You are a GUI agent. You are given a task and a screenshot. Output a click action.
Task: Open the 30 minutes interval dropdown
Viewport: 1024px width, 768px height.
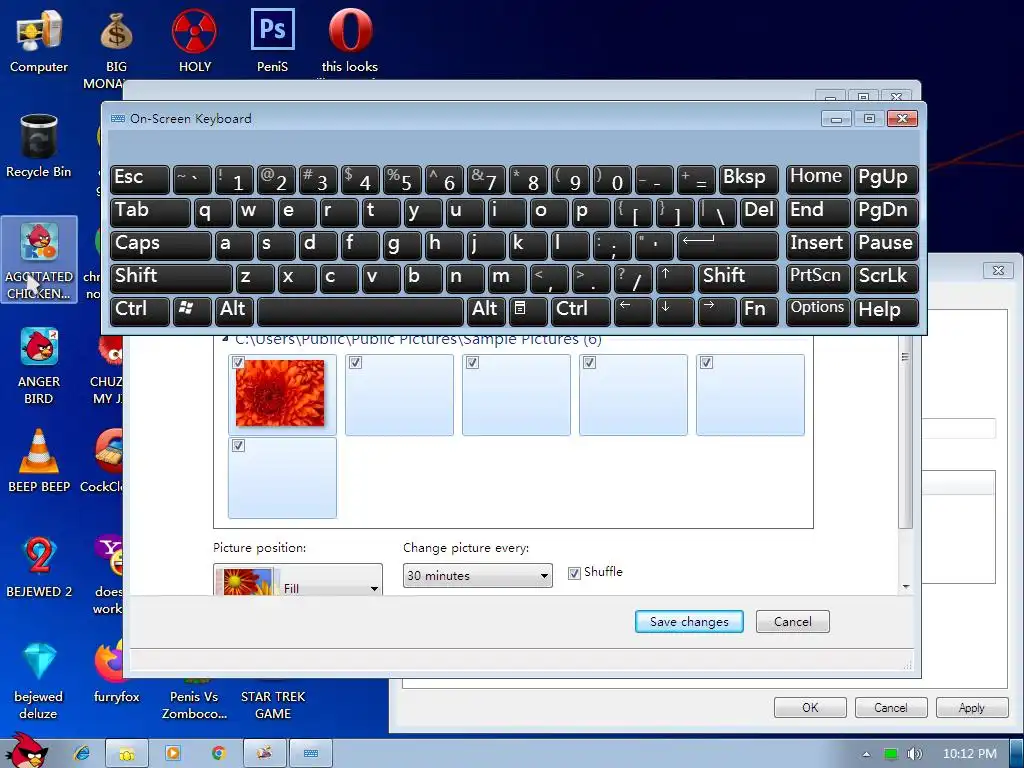point(477,575)
